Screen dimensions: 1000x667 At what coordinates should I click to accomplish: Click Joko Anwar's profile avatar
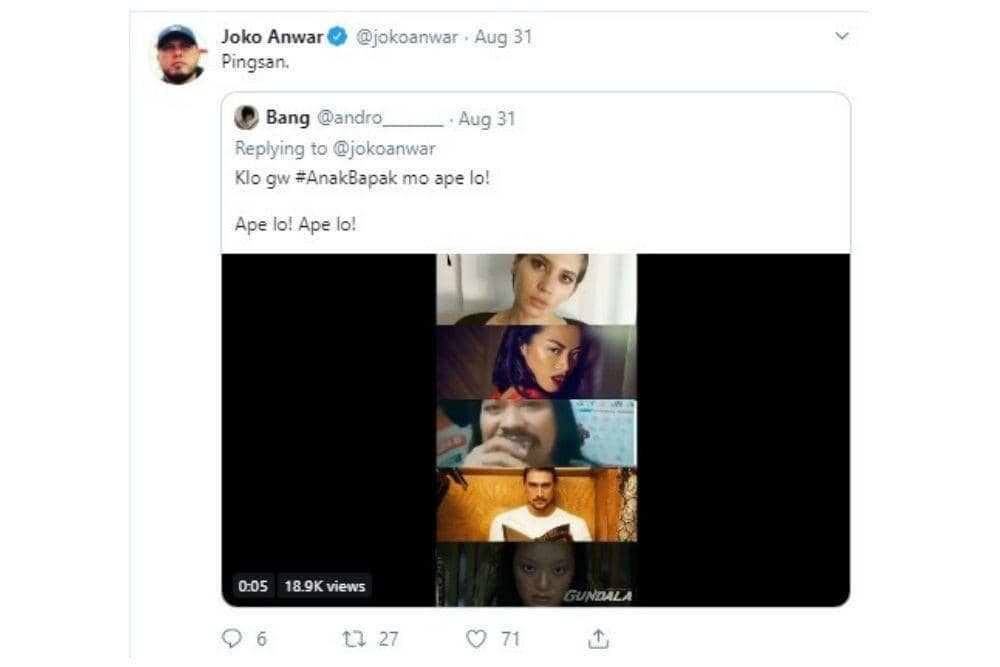coord(180,55)
